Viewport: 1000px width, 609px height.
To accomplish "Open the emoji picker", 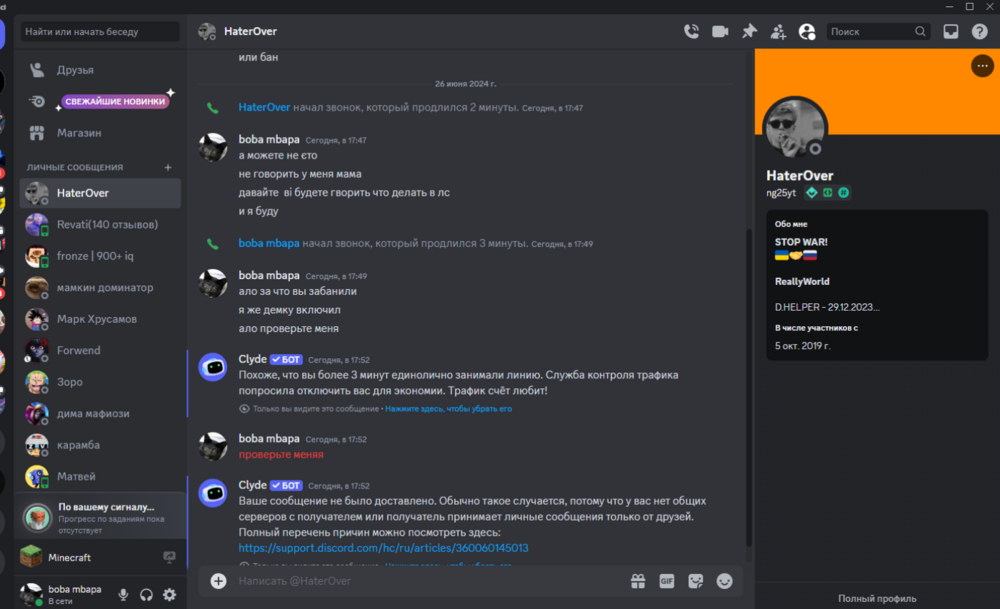I will tap(724, 581).
